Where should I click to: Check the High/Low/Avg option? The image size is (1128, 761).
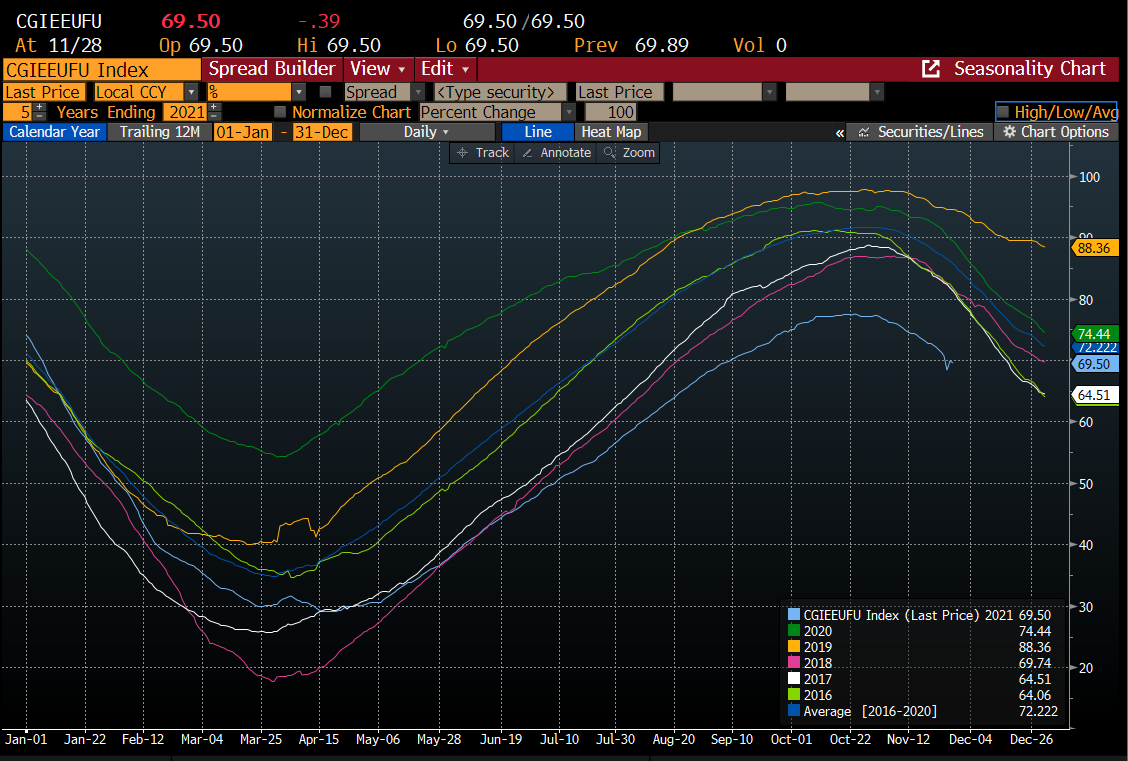[1003, 112]
